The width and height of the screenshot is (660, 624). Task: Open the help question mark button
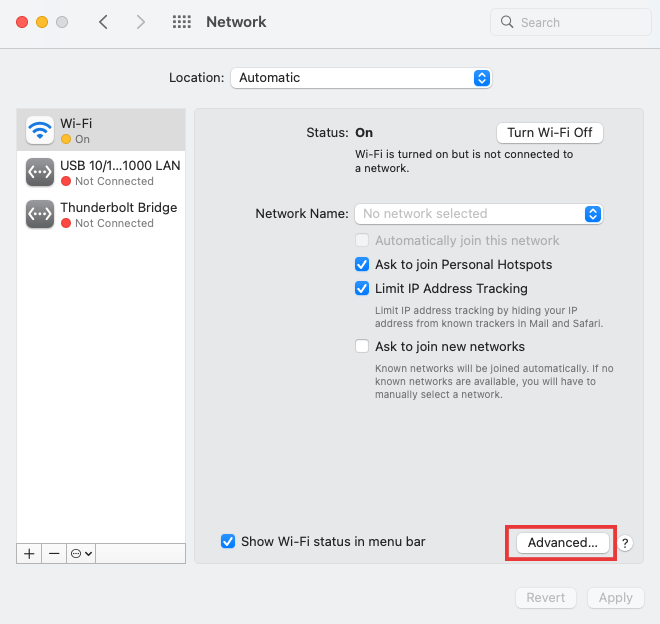625,543
